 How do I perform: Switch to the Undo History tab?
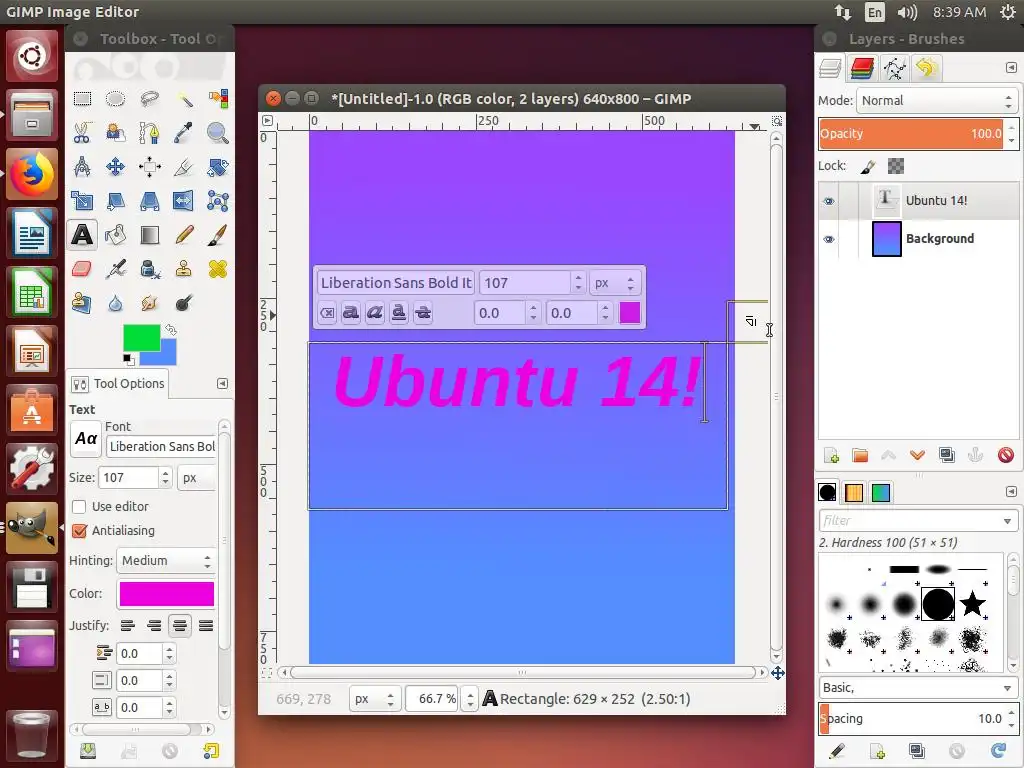[926, 68]
